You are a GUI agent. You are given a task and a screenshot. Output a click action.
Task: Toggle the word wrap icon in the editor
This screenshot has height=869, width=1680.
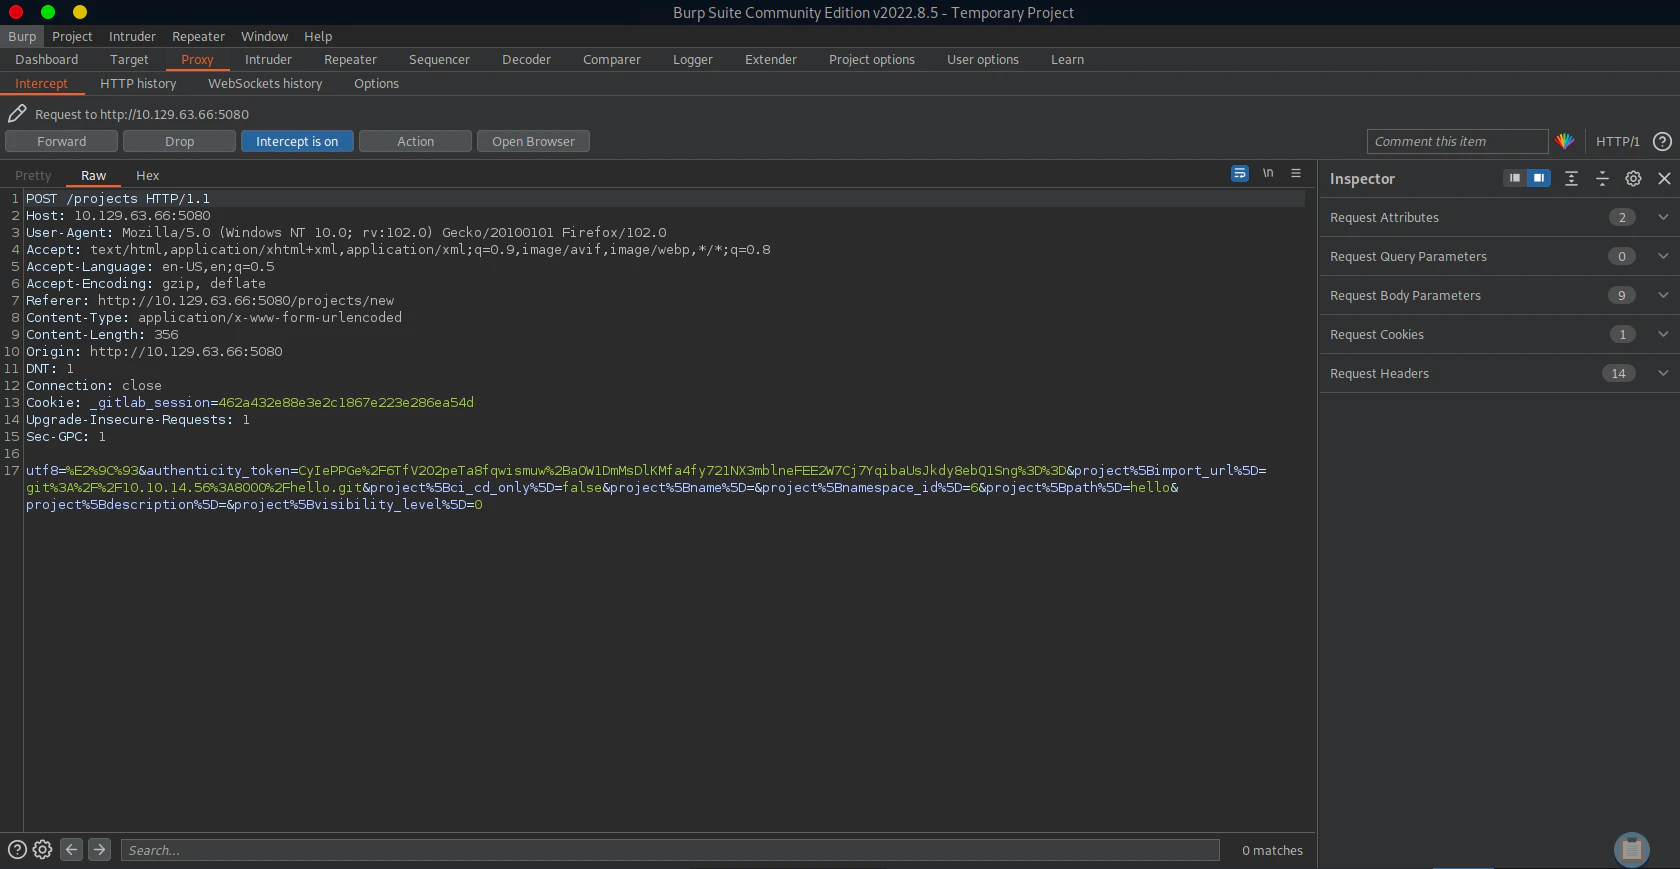[x=1240, y=173]
